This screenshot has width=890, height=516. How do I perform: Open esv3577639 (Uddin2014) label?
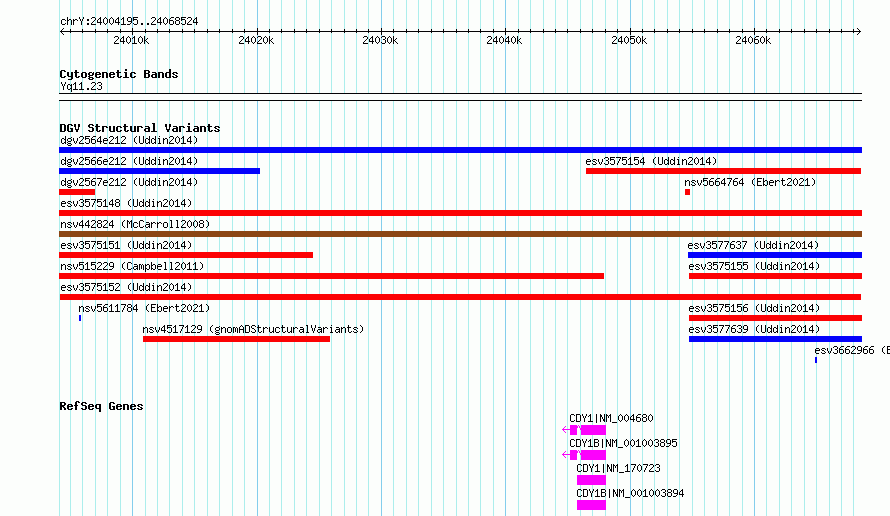click(754, 329)
